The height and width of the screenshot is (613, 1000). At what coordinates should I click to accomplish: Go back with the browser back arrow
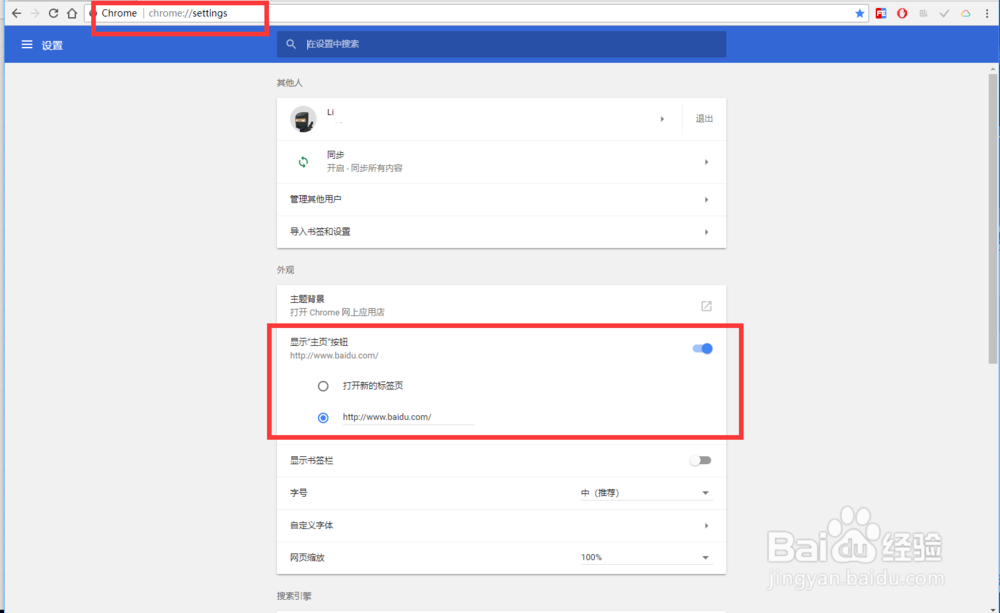tap(17, 13)
